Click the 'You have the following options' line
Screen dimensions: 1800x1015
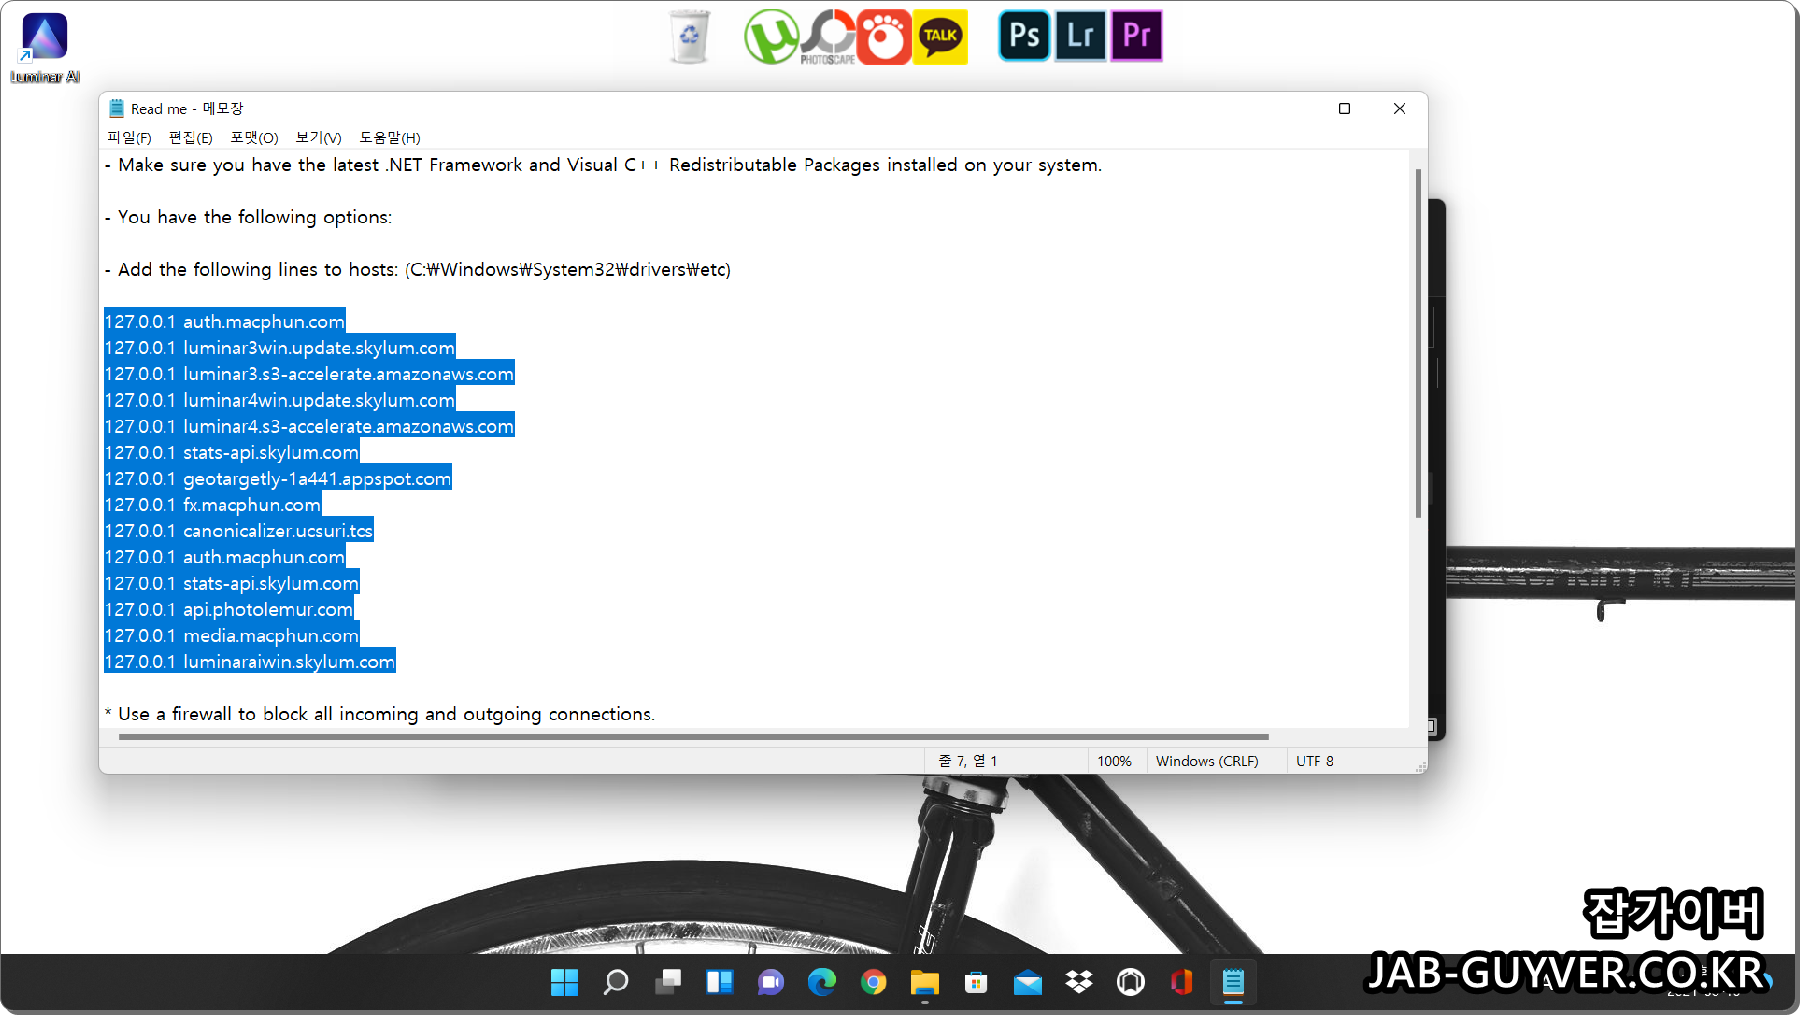pyautogui.click(x=249, y=217)
